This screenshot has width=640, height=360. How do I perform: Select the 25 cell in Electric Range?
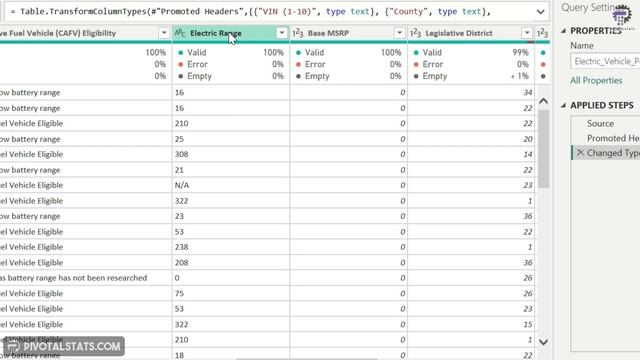[x=231, y=139]
